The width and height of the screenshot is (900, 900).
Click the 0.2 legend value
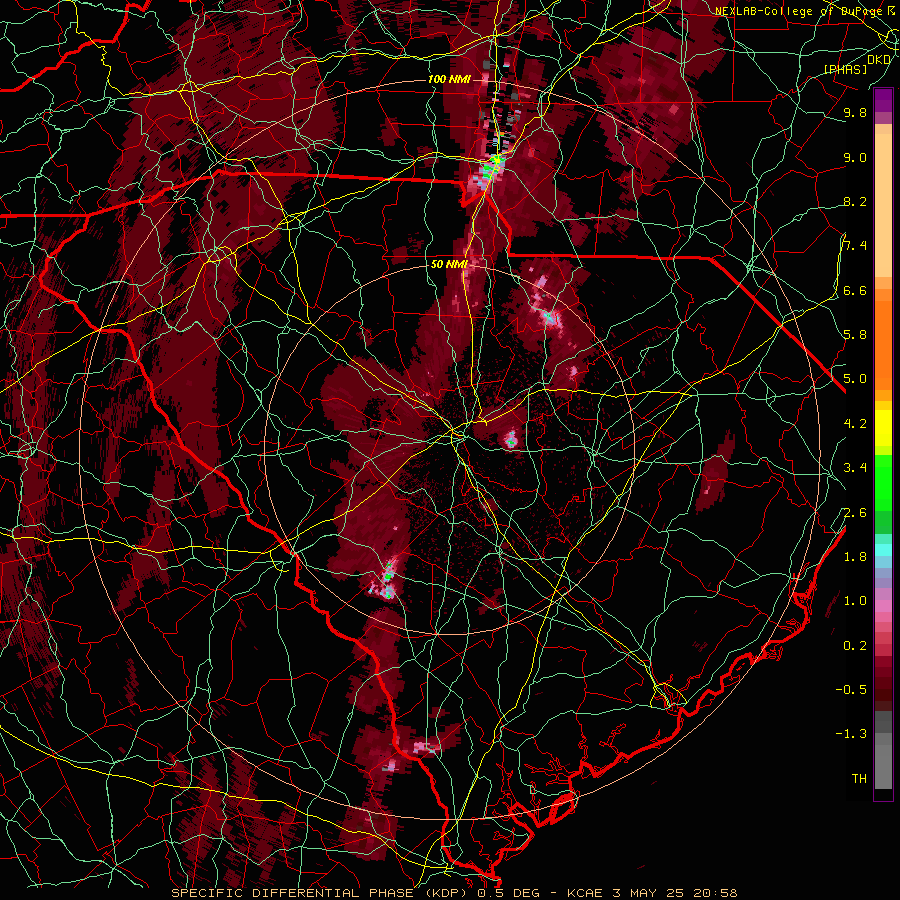[x=855, y=645]
